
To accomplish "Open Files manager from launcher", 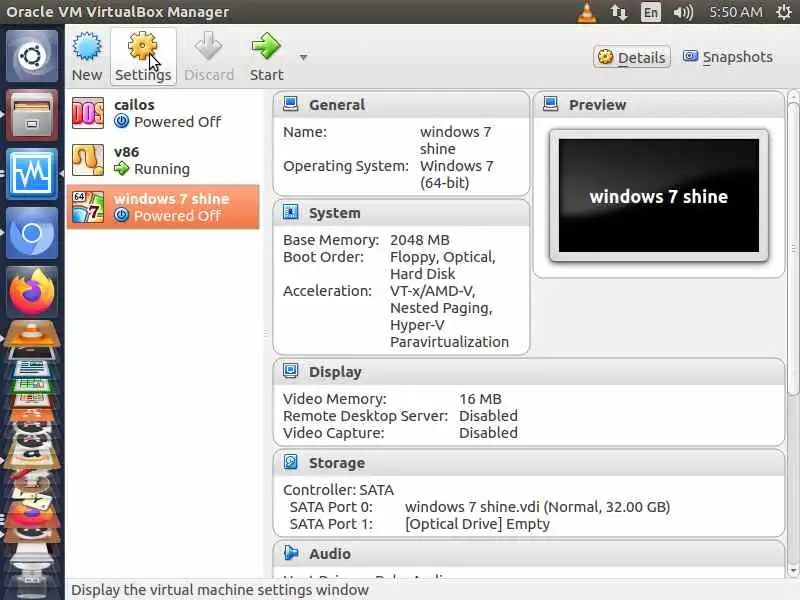I will tap(32, 115).
